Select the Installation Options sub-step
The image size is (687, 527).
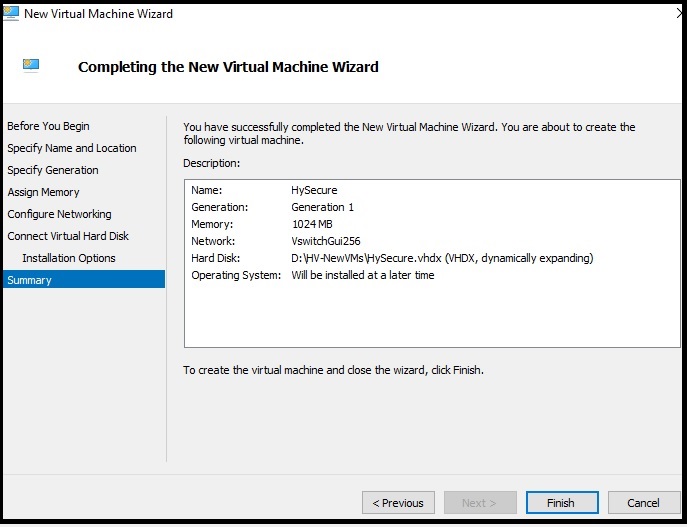pyautogui.click(x=69, y=258)
